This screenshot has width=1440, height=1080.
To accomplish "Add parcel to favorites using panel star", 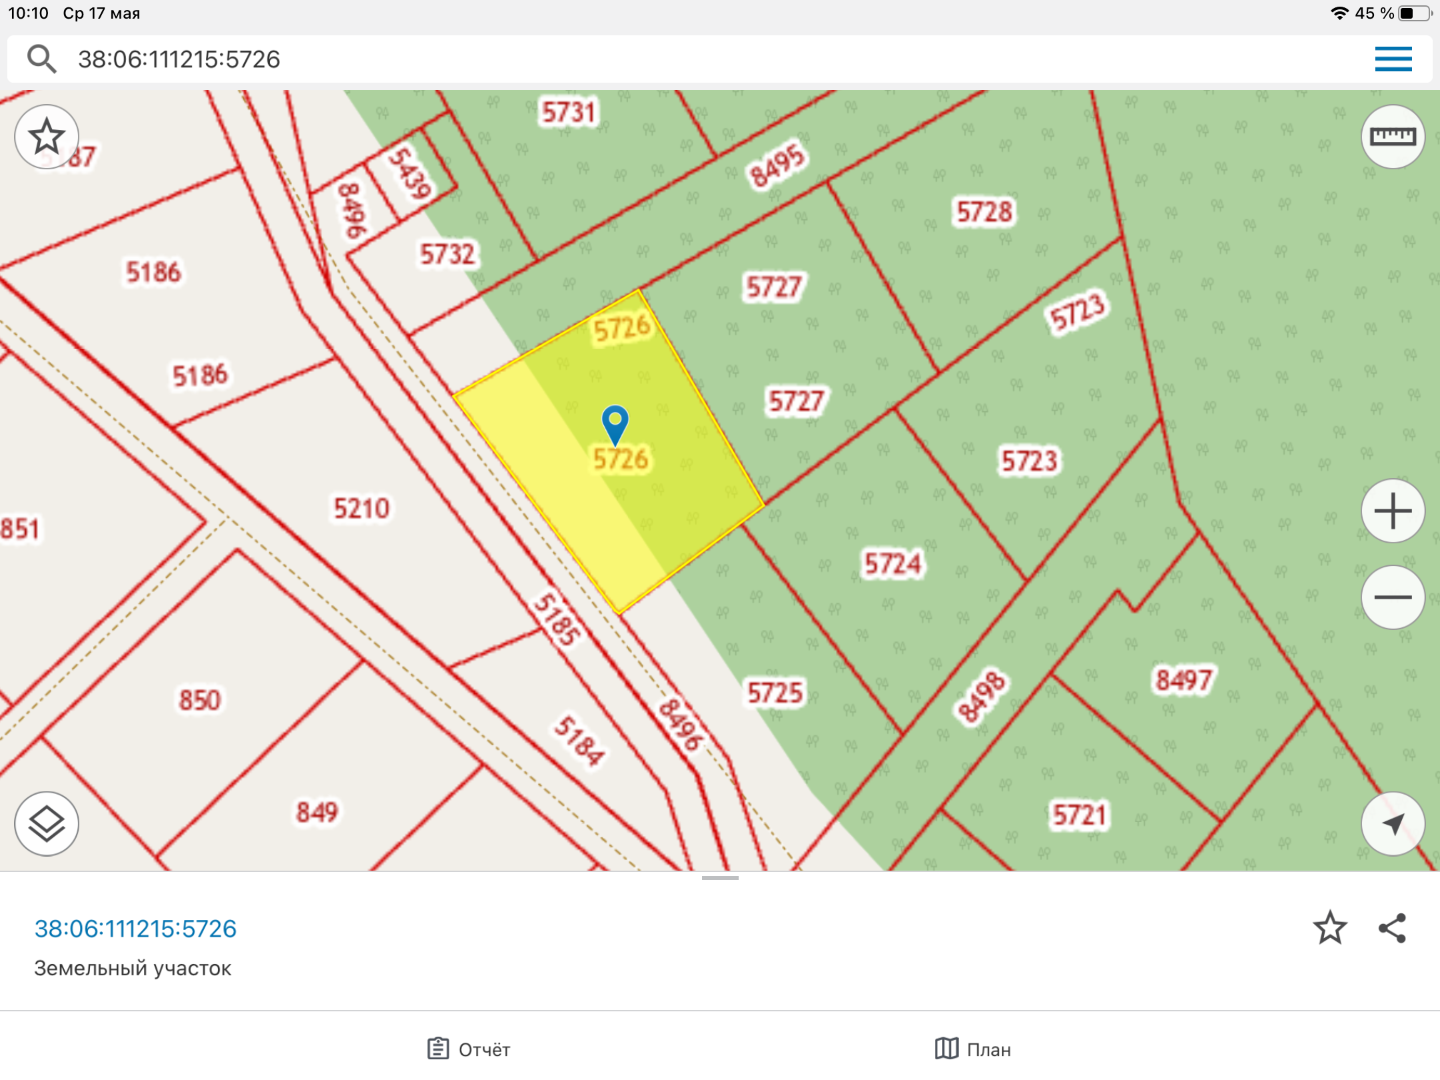I will 1329,928.
